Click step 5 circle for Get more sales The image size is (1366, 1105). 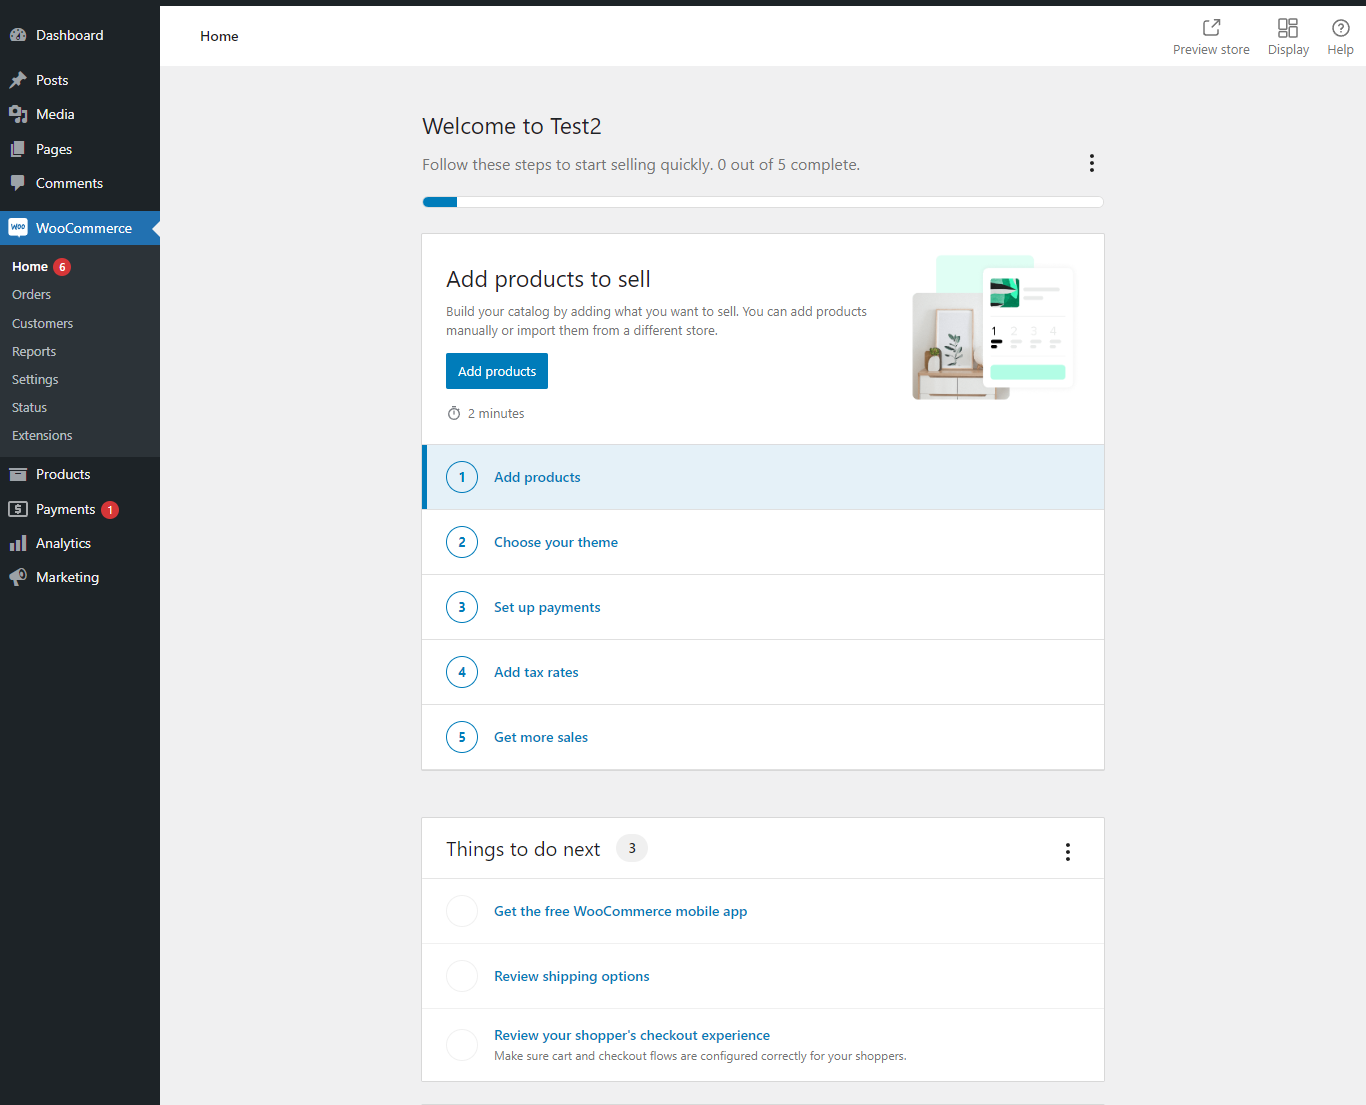tap(462, 737)
